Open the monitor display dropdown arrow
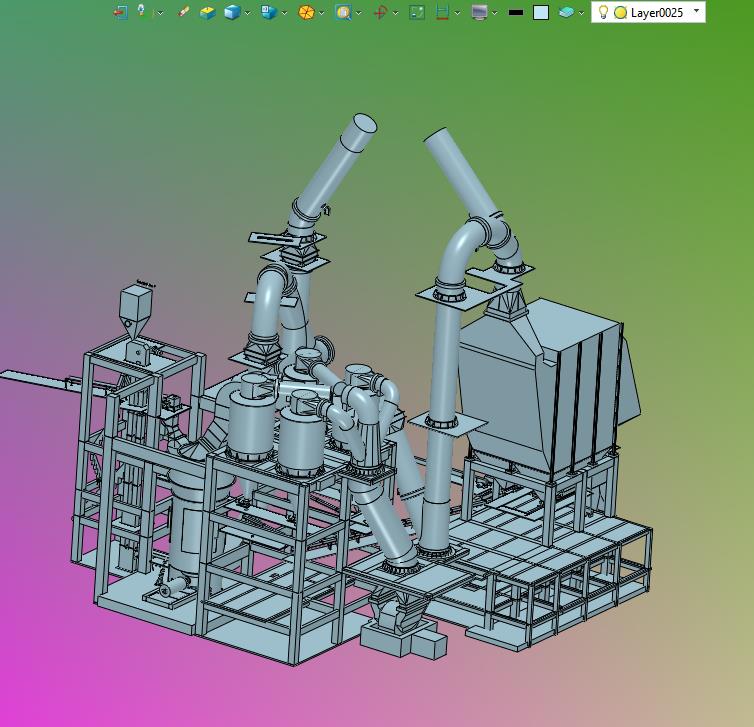 click(x=494, y=13)
